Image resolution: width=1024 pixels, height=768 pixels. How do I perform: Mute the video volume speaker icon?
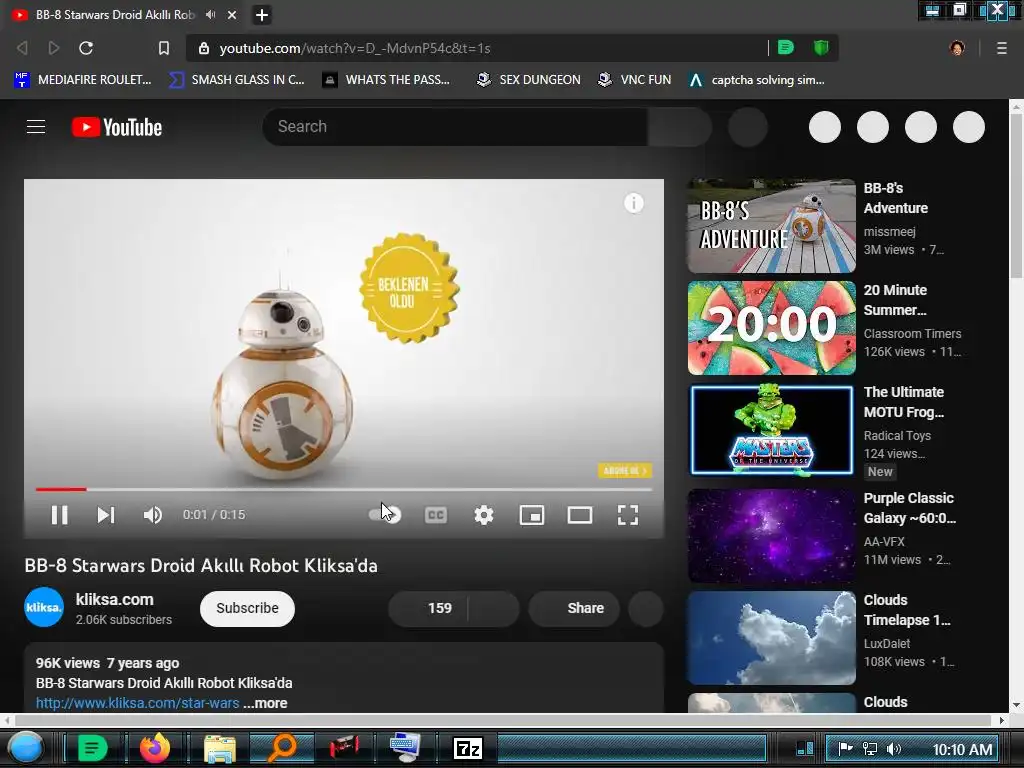click(x=152, y=515)
